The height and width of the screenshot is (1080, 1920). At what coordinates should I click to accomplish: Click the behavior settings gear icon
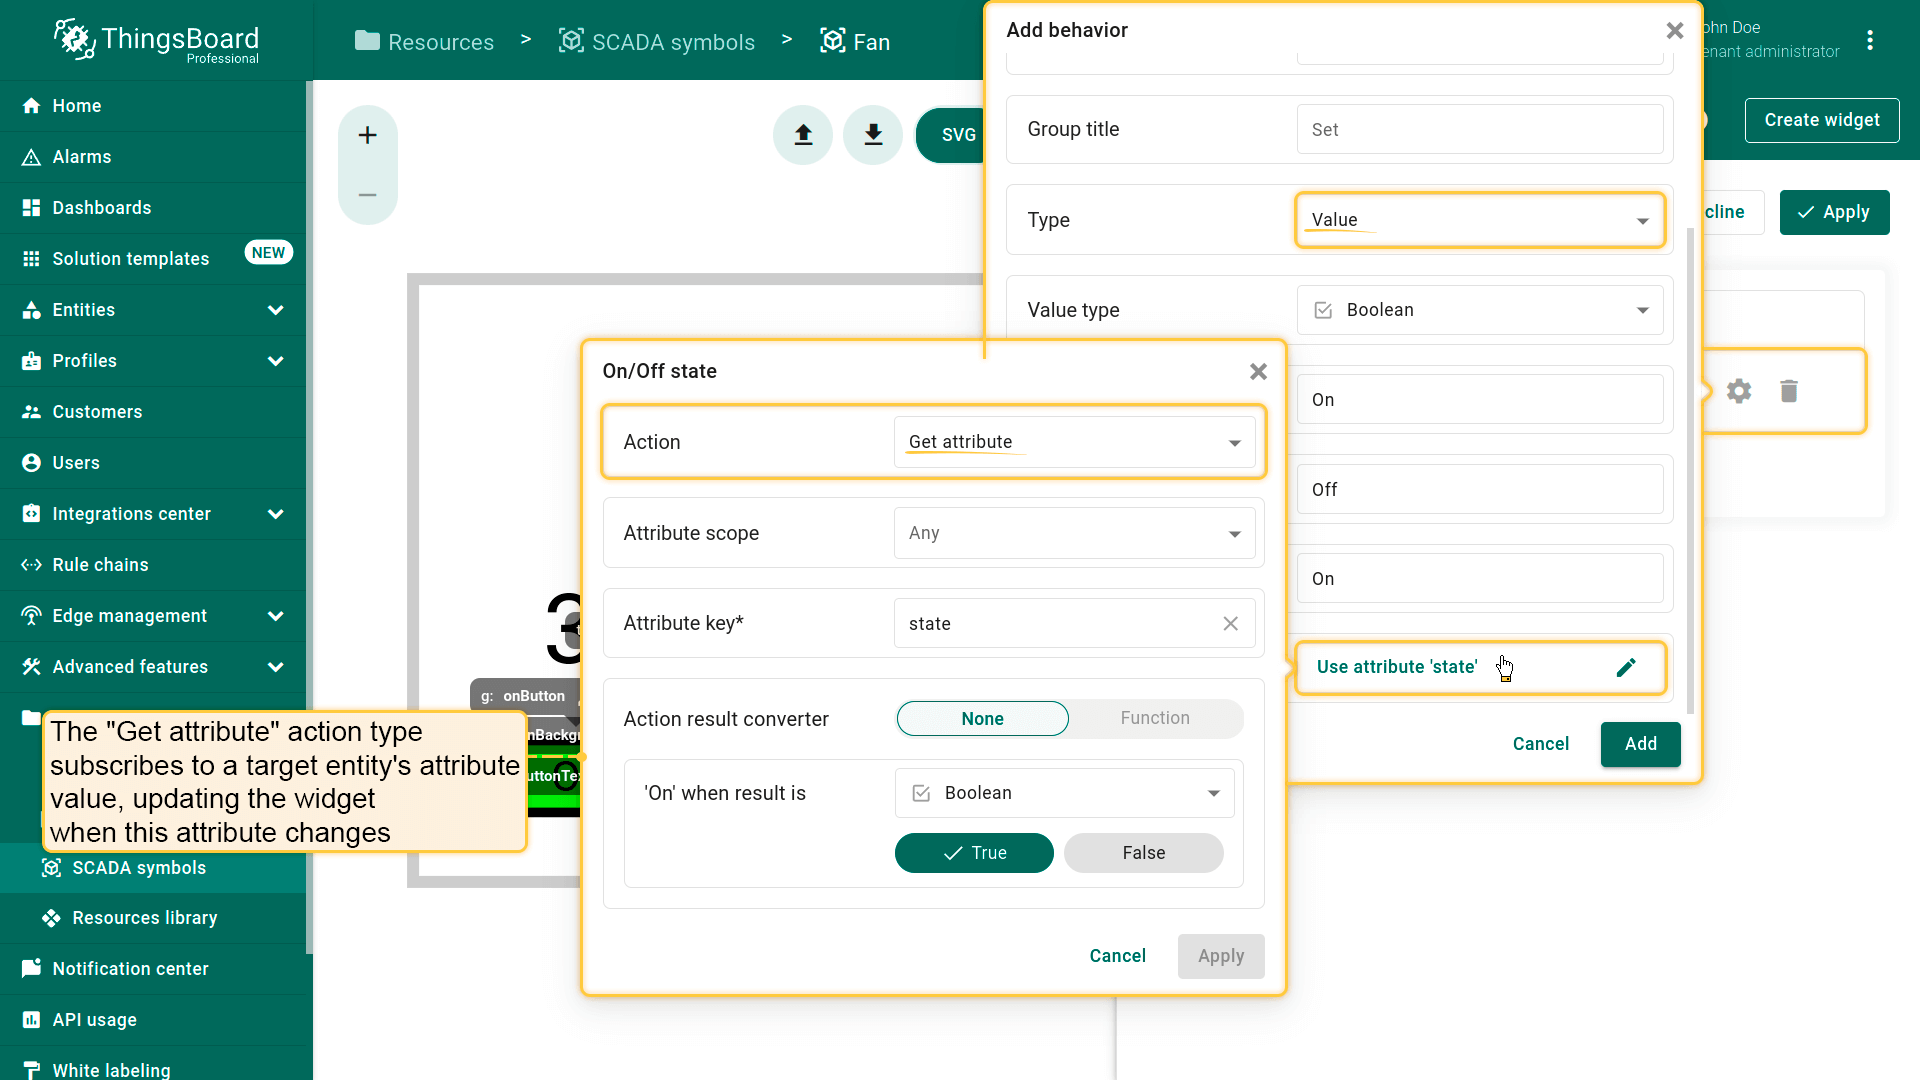coord(1739,391)
